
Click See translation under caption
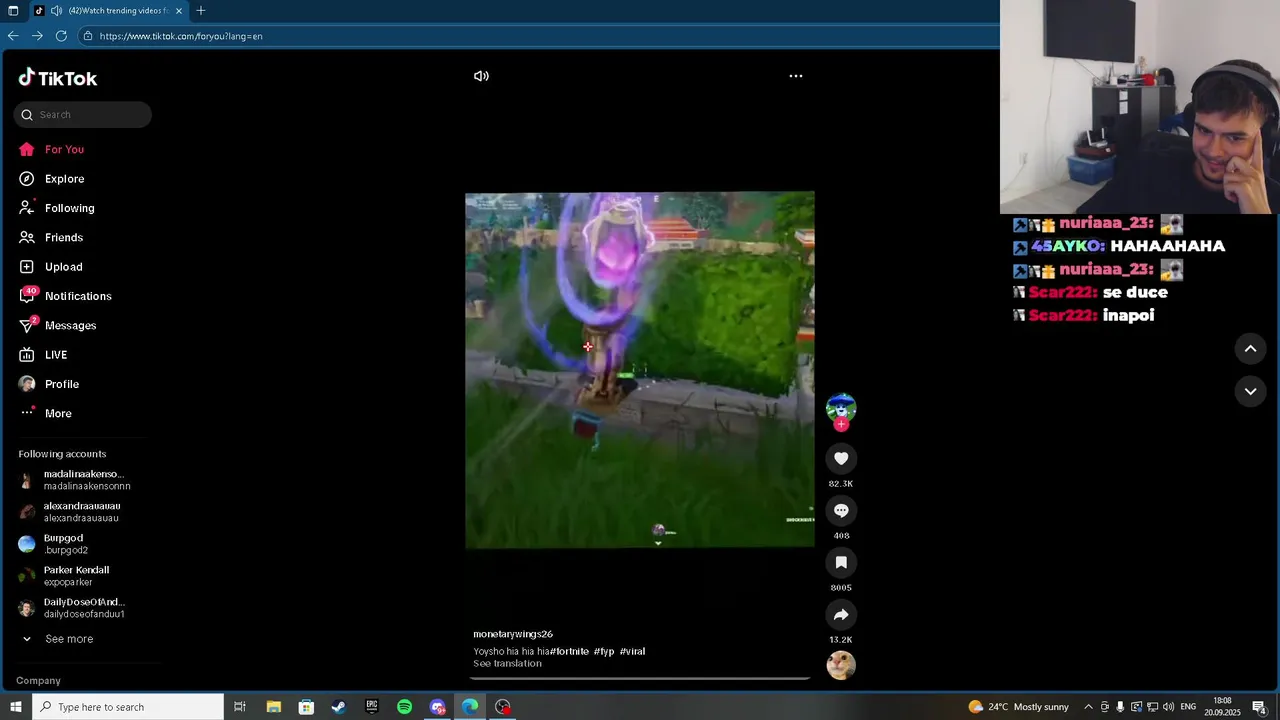507,663
